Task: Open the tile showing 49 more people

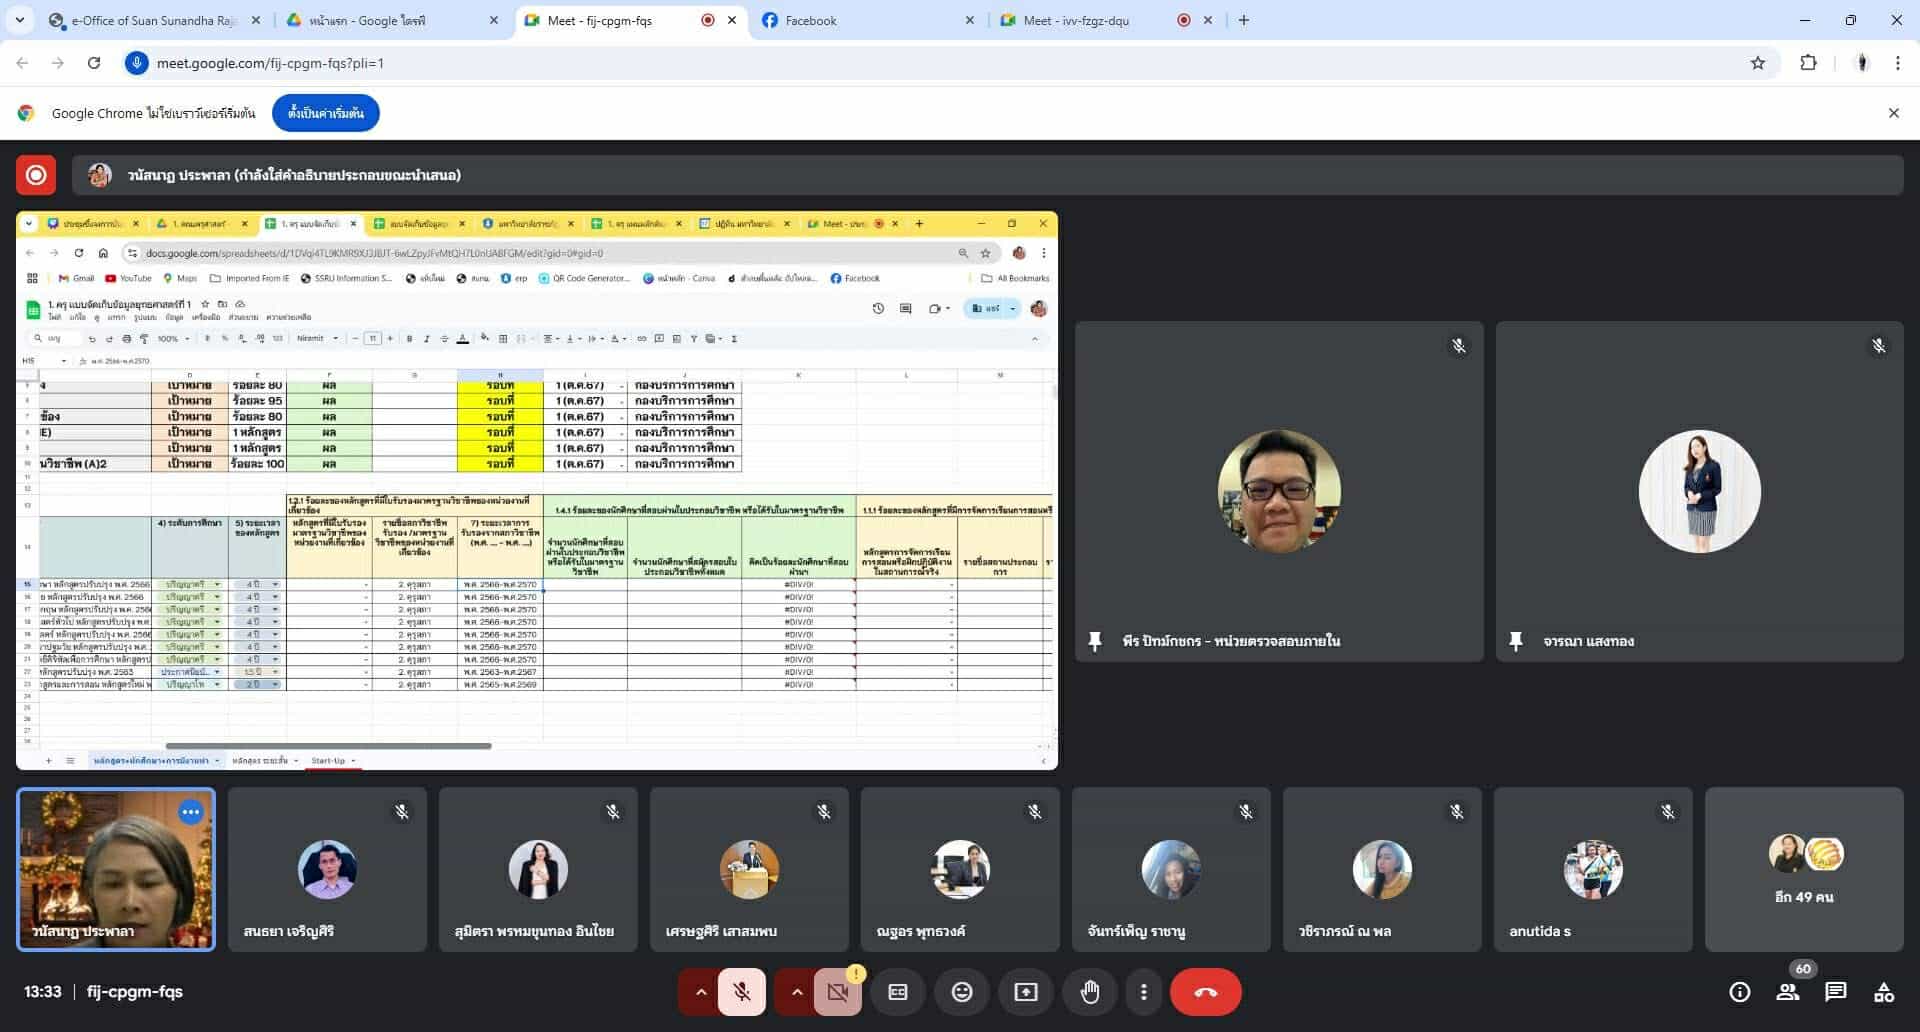Action: pyautogui.click(x=1803, y=869)
